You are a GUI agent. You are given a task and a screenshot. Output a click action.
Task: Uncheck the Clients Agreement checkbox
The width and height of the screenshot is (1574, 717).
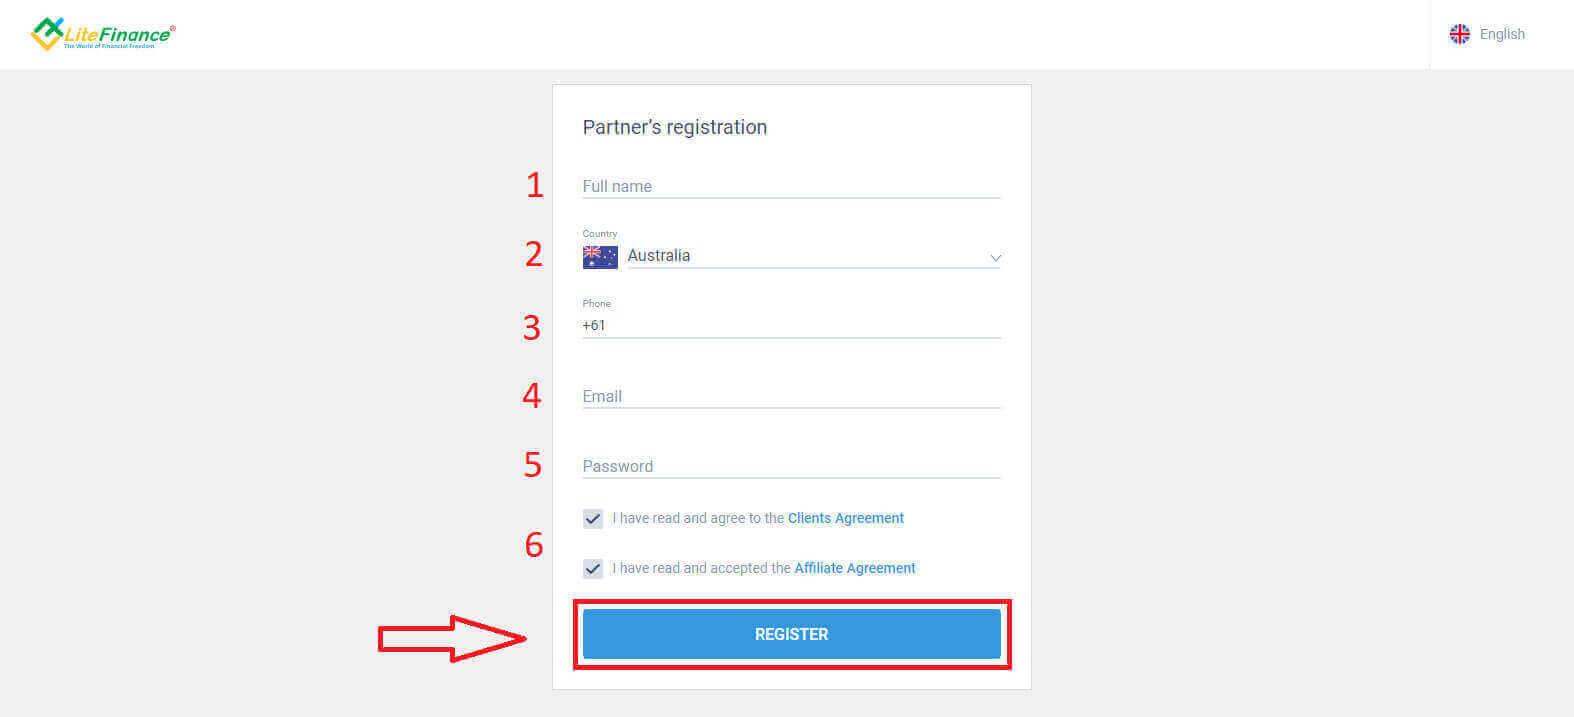593,519
